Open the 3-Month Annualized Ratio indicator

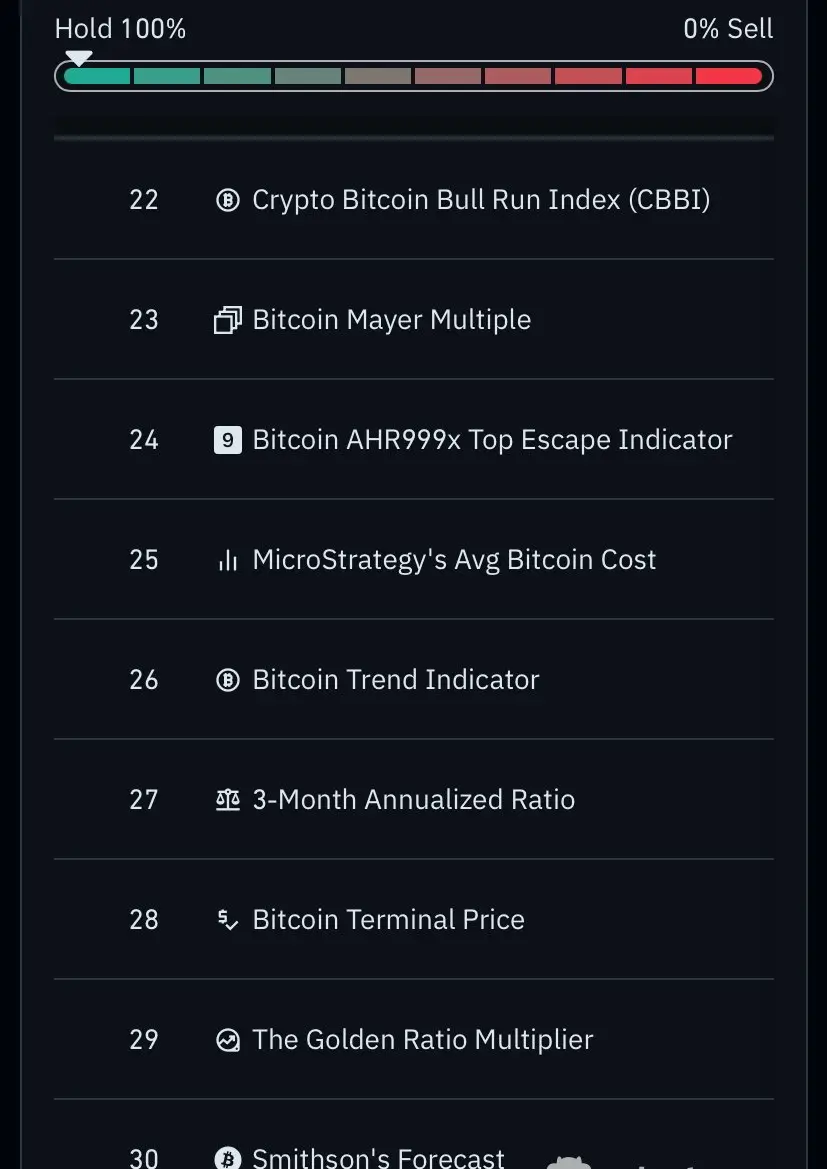(x=413, y=800)
